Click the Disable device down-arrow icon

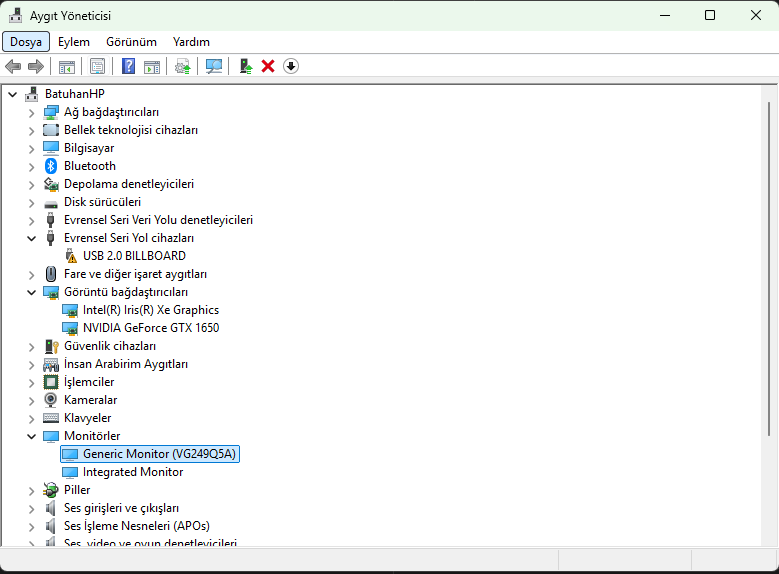tap(291, 66)
